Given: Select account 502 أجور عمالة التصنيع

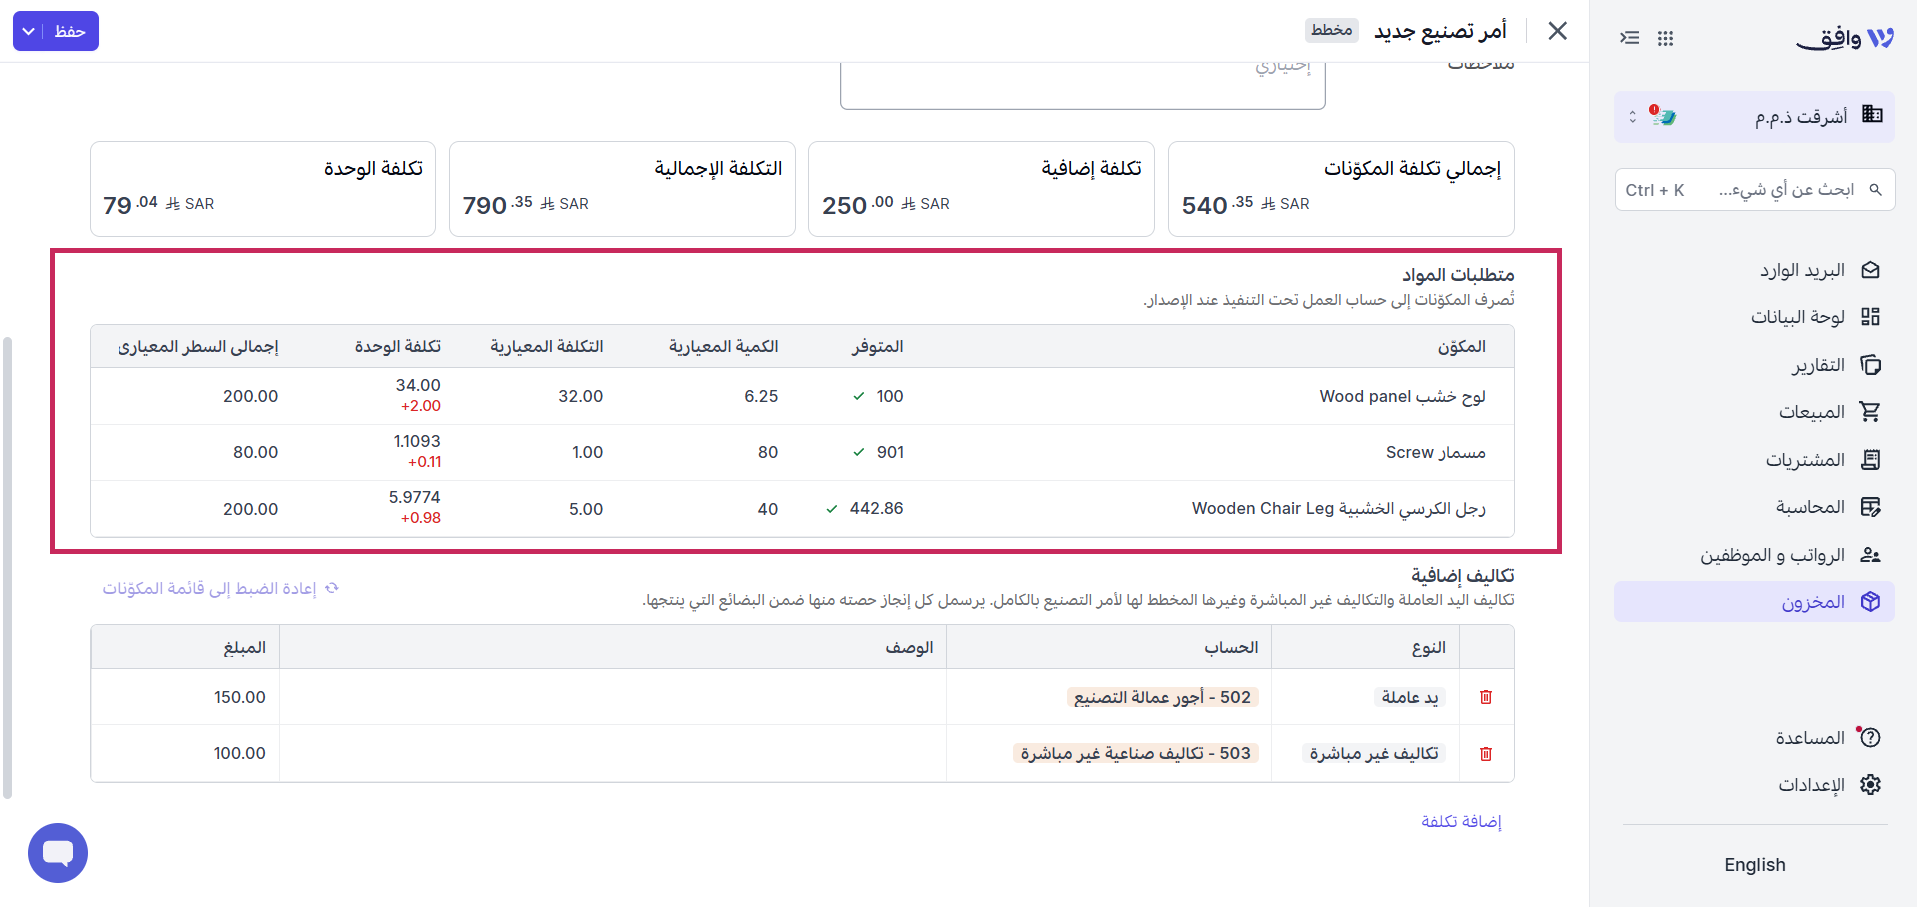Looking at the screenshot, I should (1162, 697).
